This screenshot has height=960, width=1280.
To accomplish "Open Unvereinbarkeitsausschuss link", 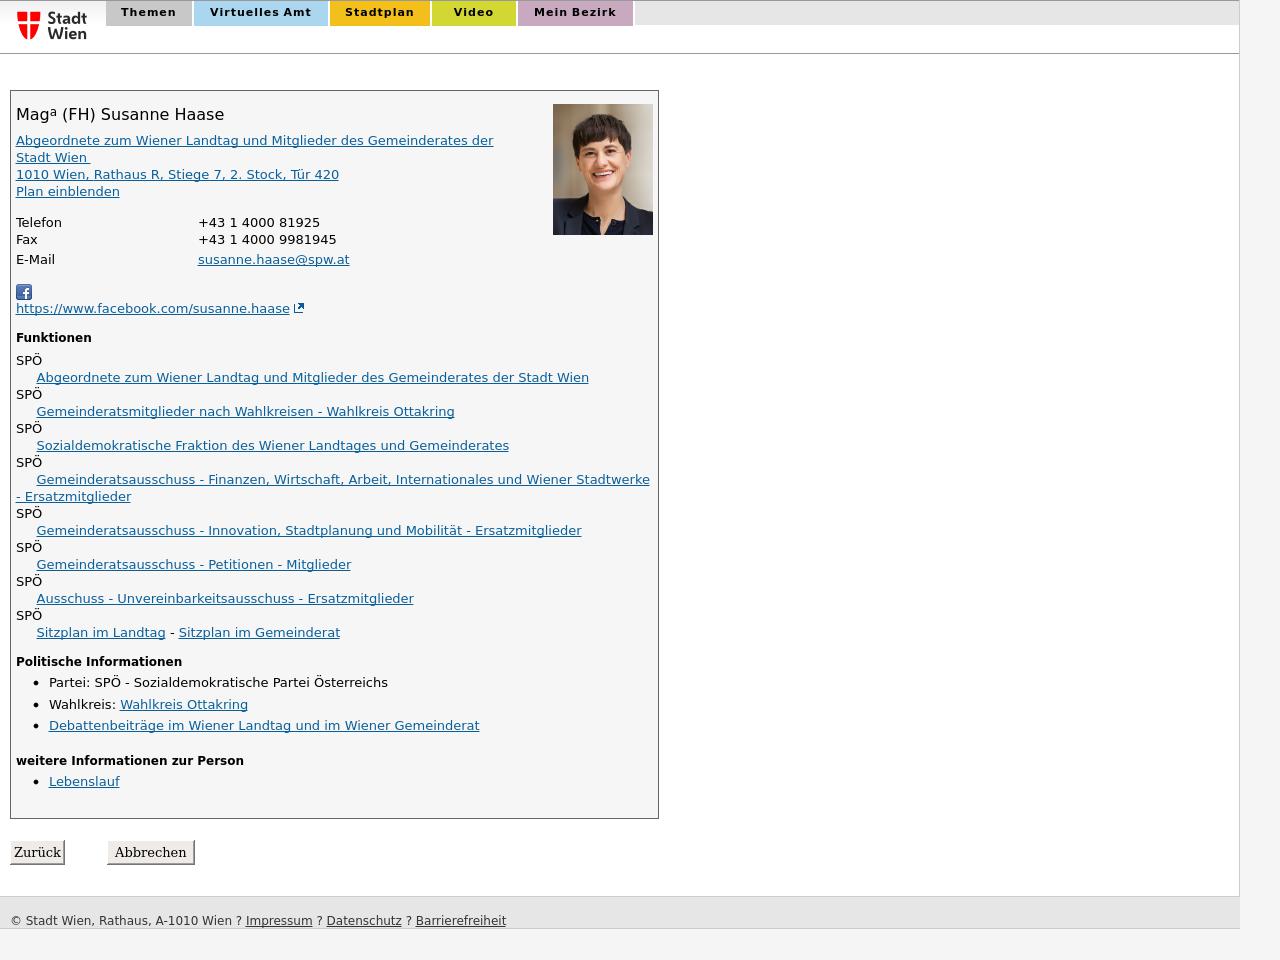I will [x=224, y=598].
